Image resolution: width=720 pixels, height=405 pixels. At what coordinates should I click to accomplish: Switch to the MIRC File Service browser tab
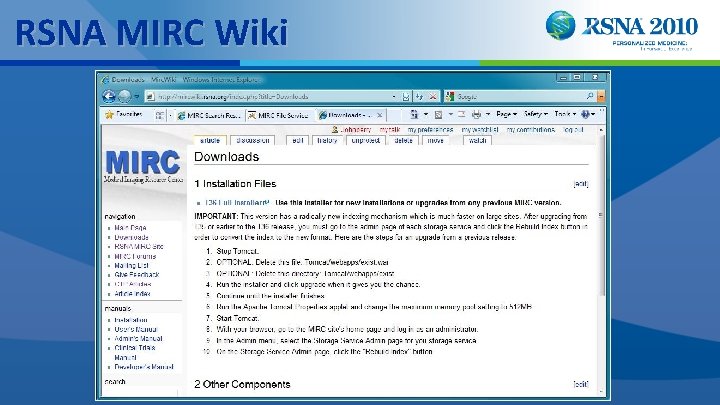click(280, 115)
